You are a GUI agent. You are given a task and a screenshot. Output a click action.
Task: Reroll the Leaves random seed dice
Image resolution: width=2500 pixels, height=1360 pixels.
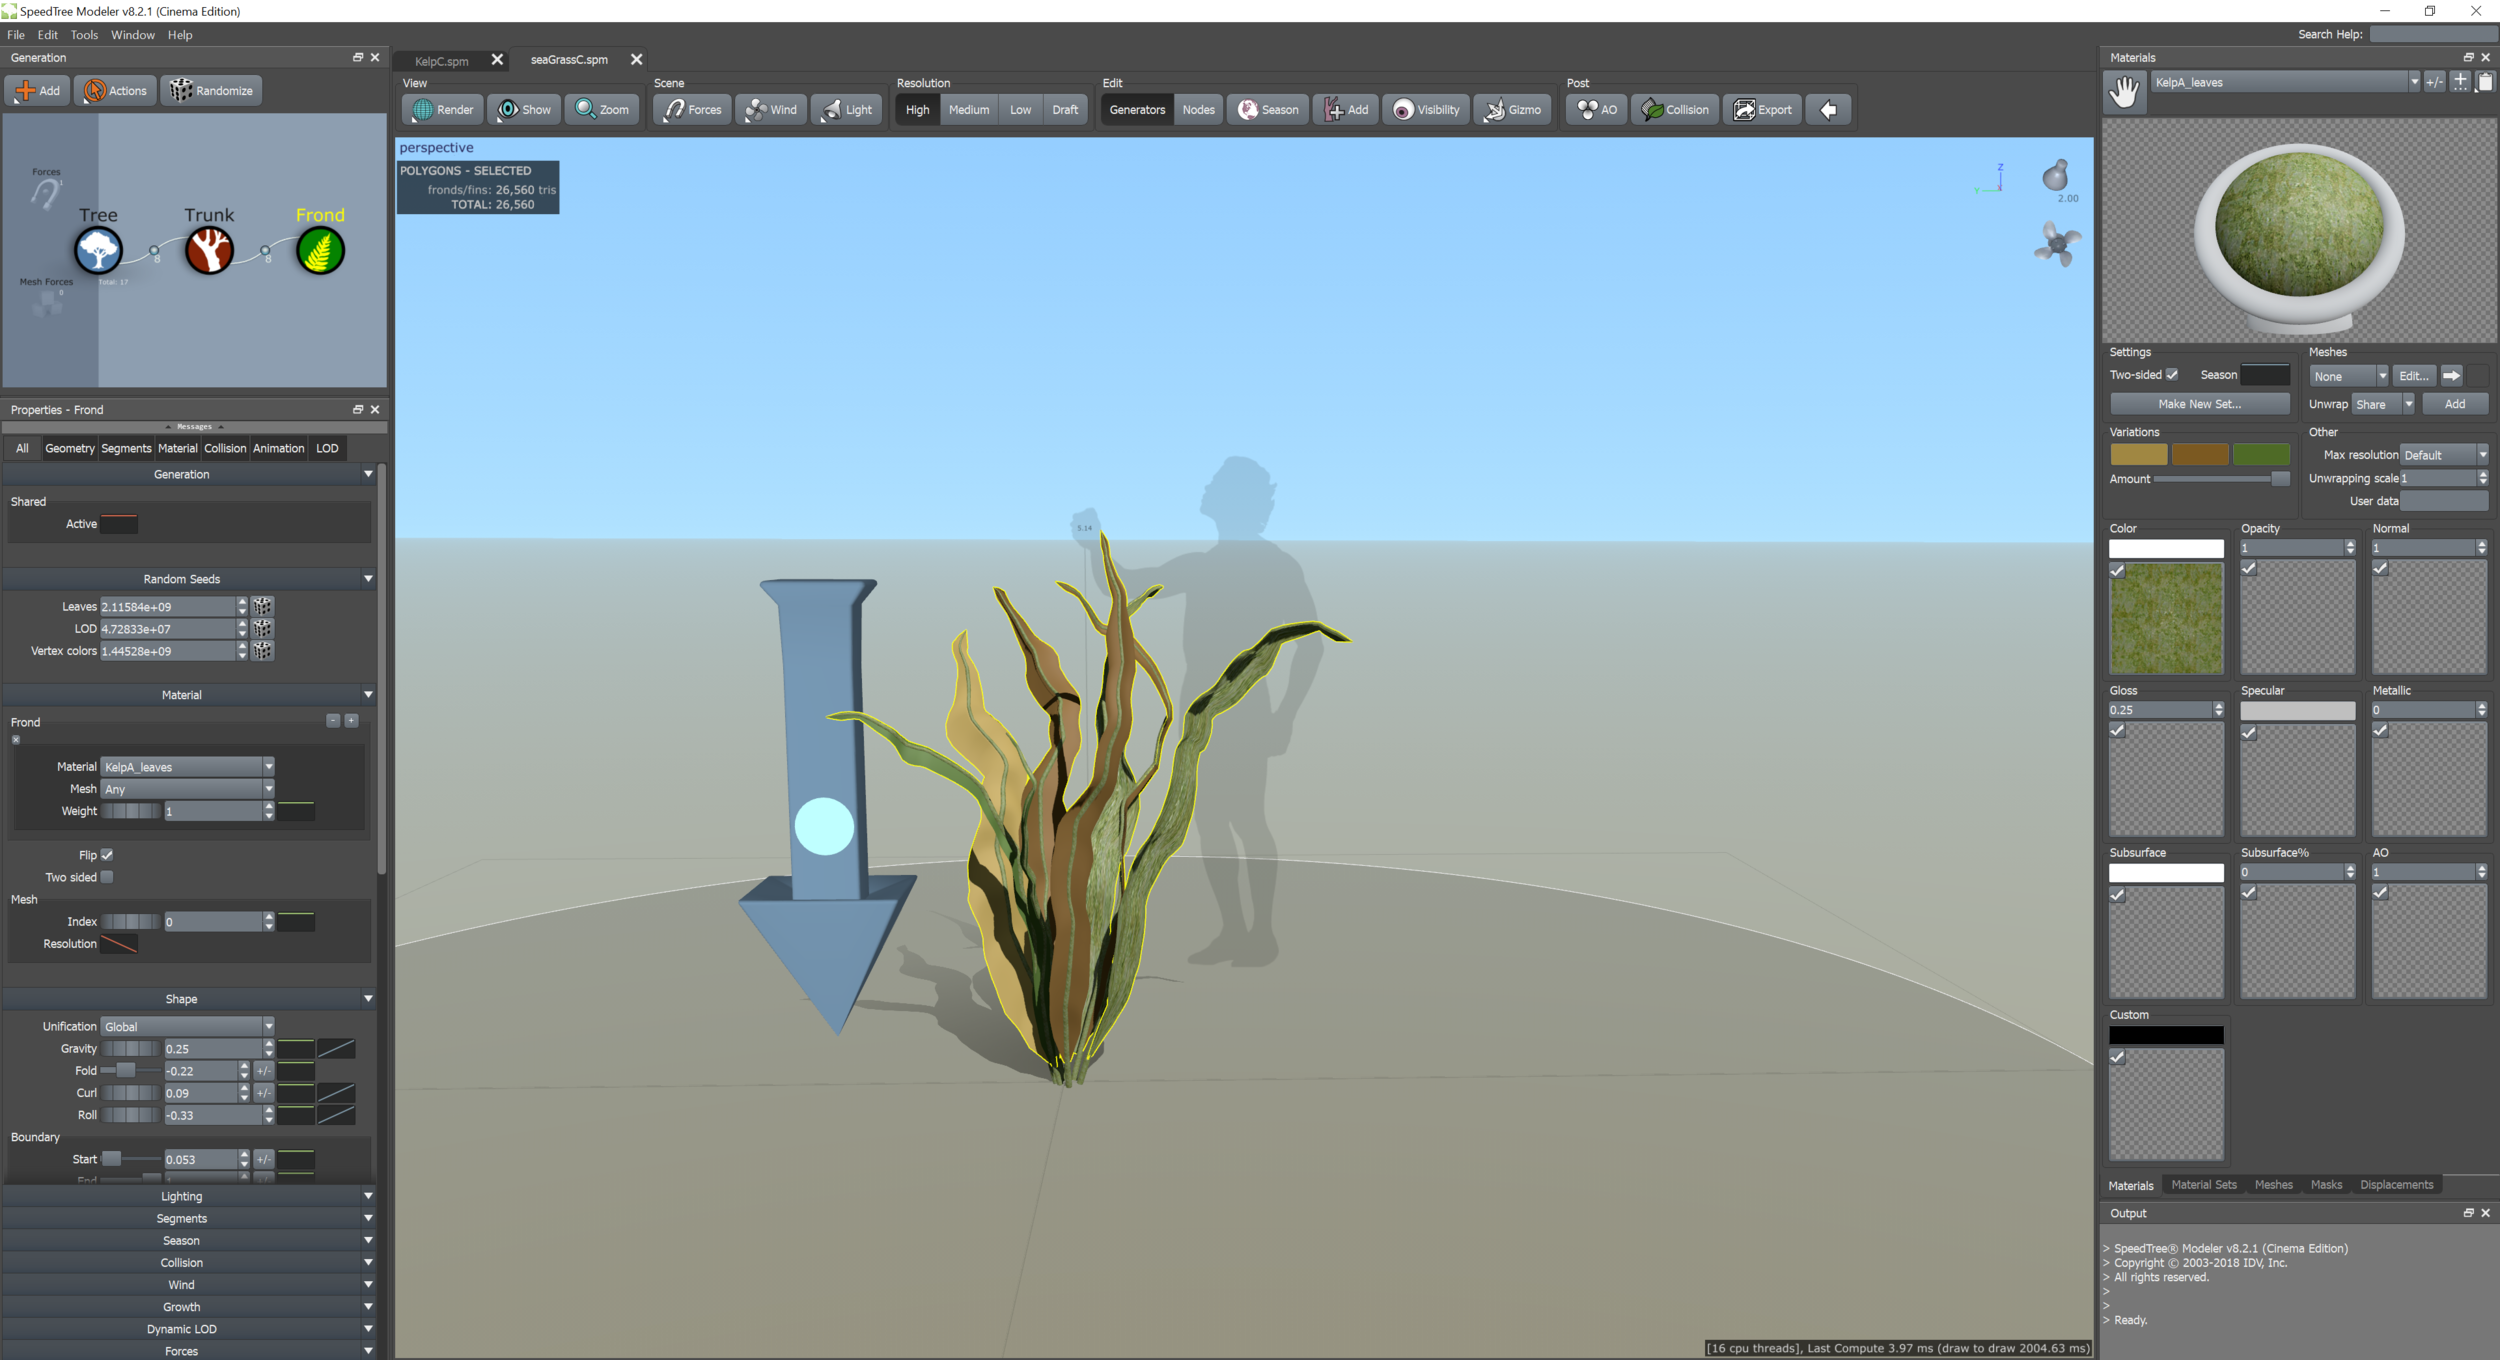click(x=262, y=606)
